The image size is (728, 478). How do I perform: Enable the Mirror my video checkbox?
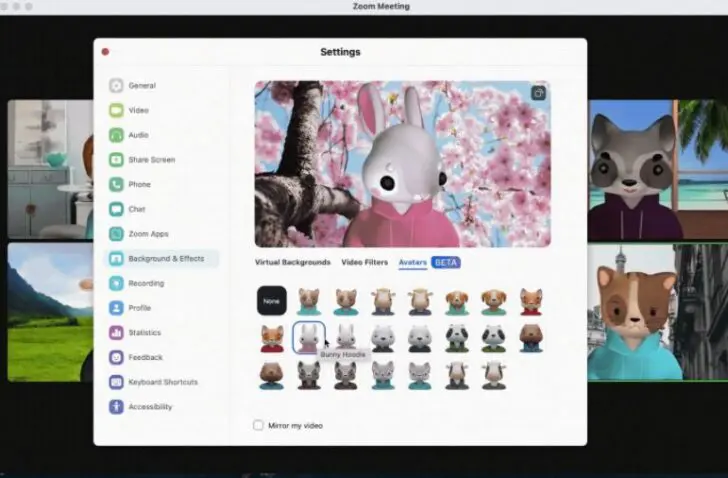[x=258, y=425]
